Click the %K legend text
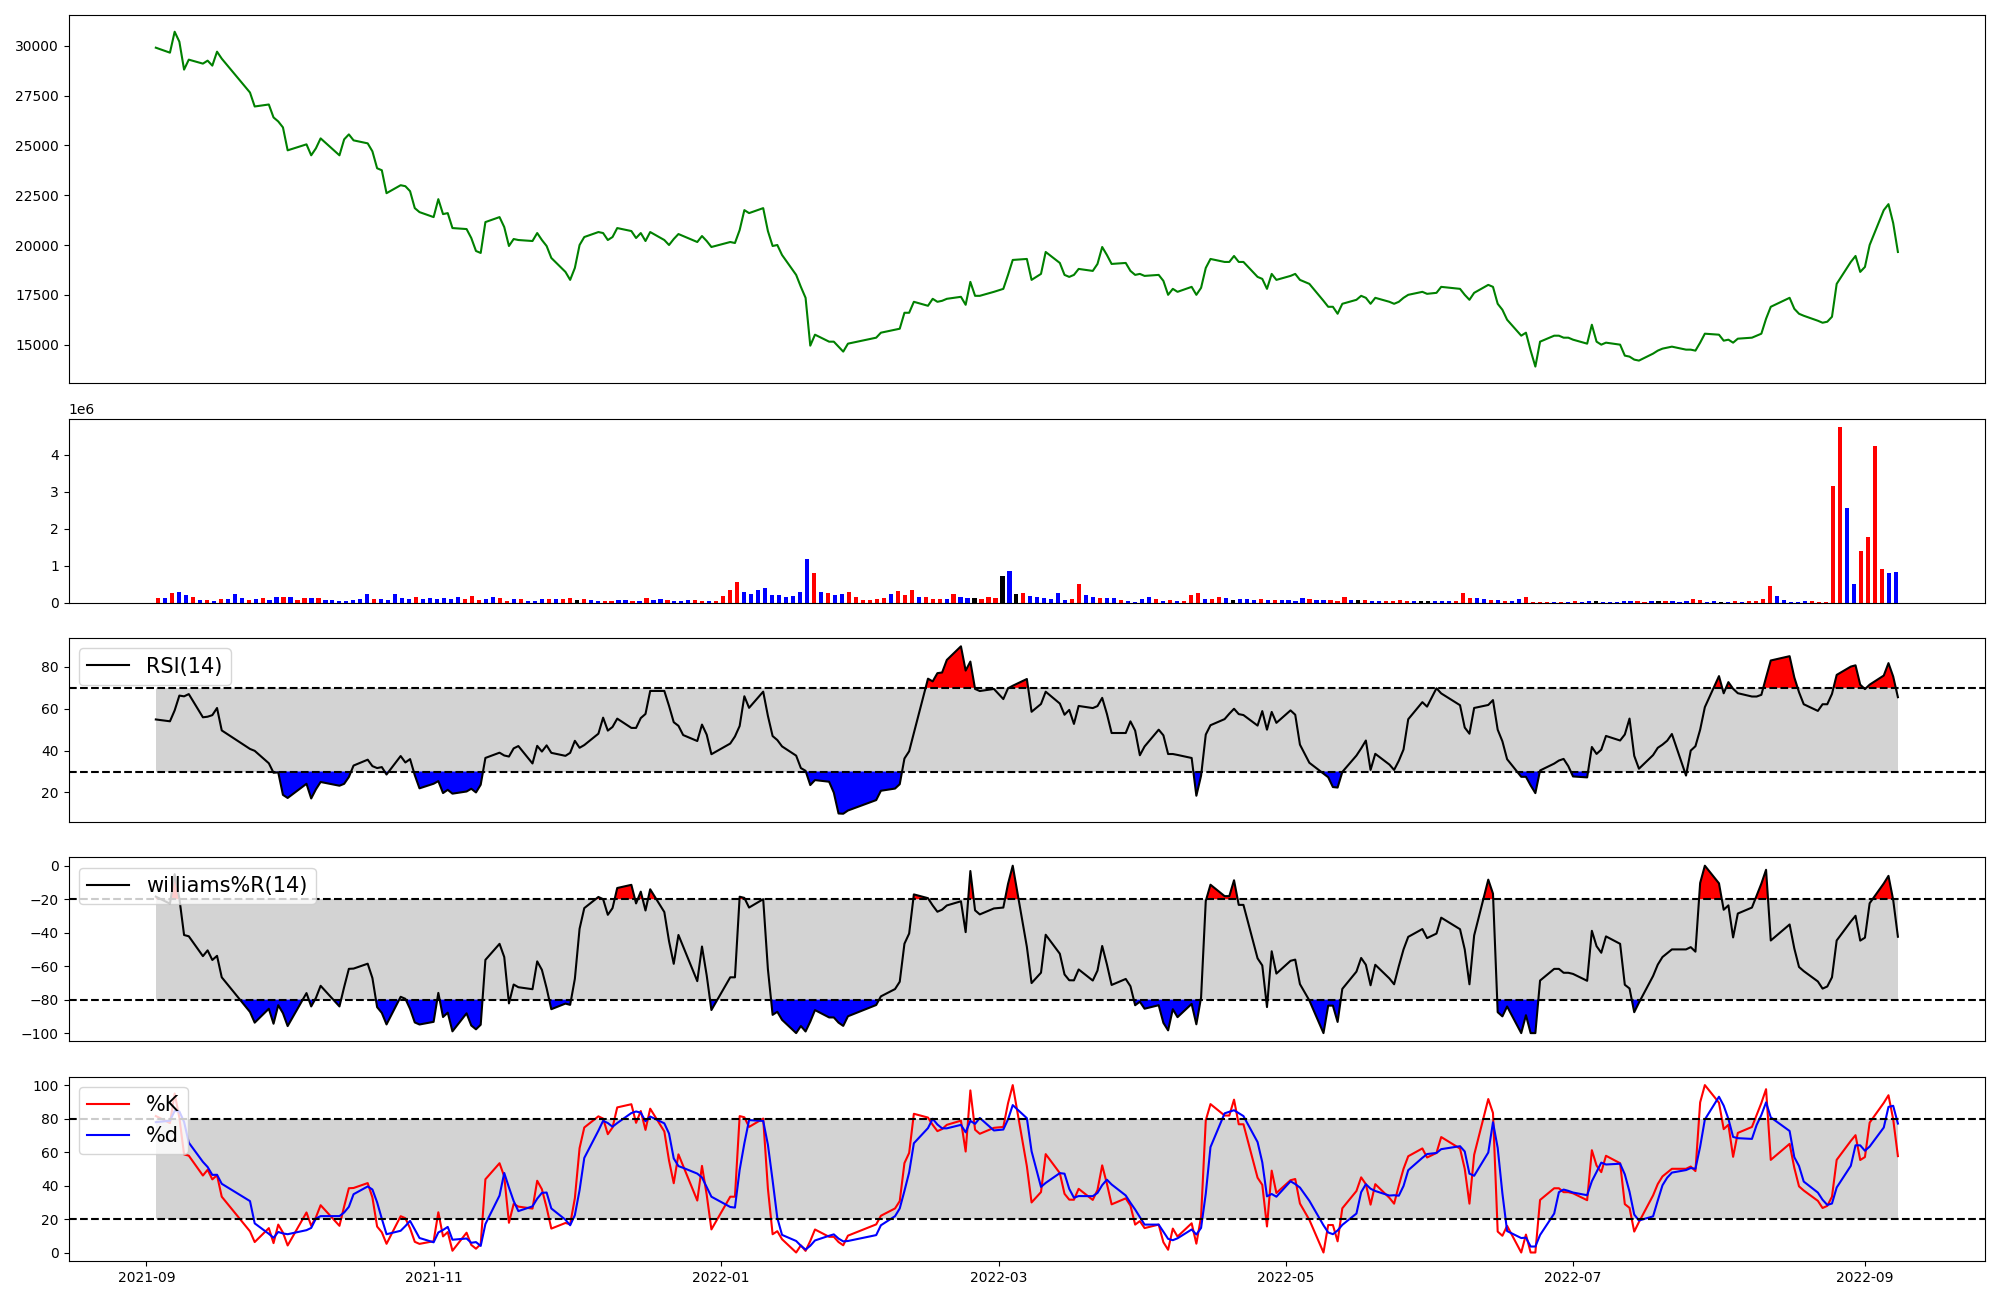Image resolution: width=2000 pixels, height=1300 pixels. (162, 1104)
